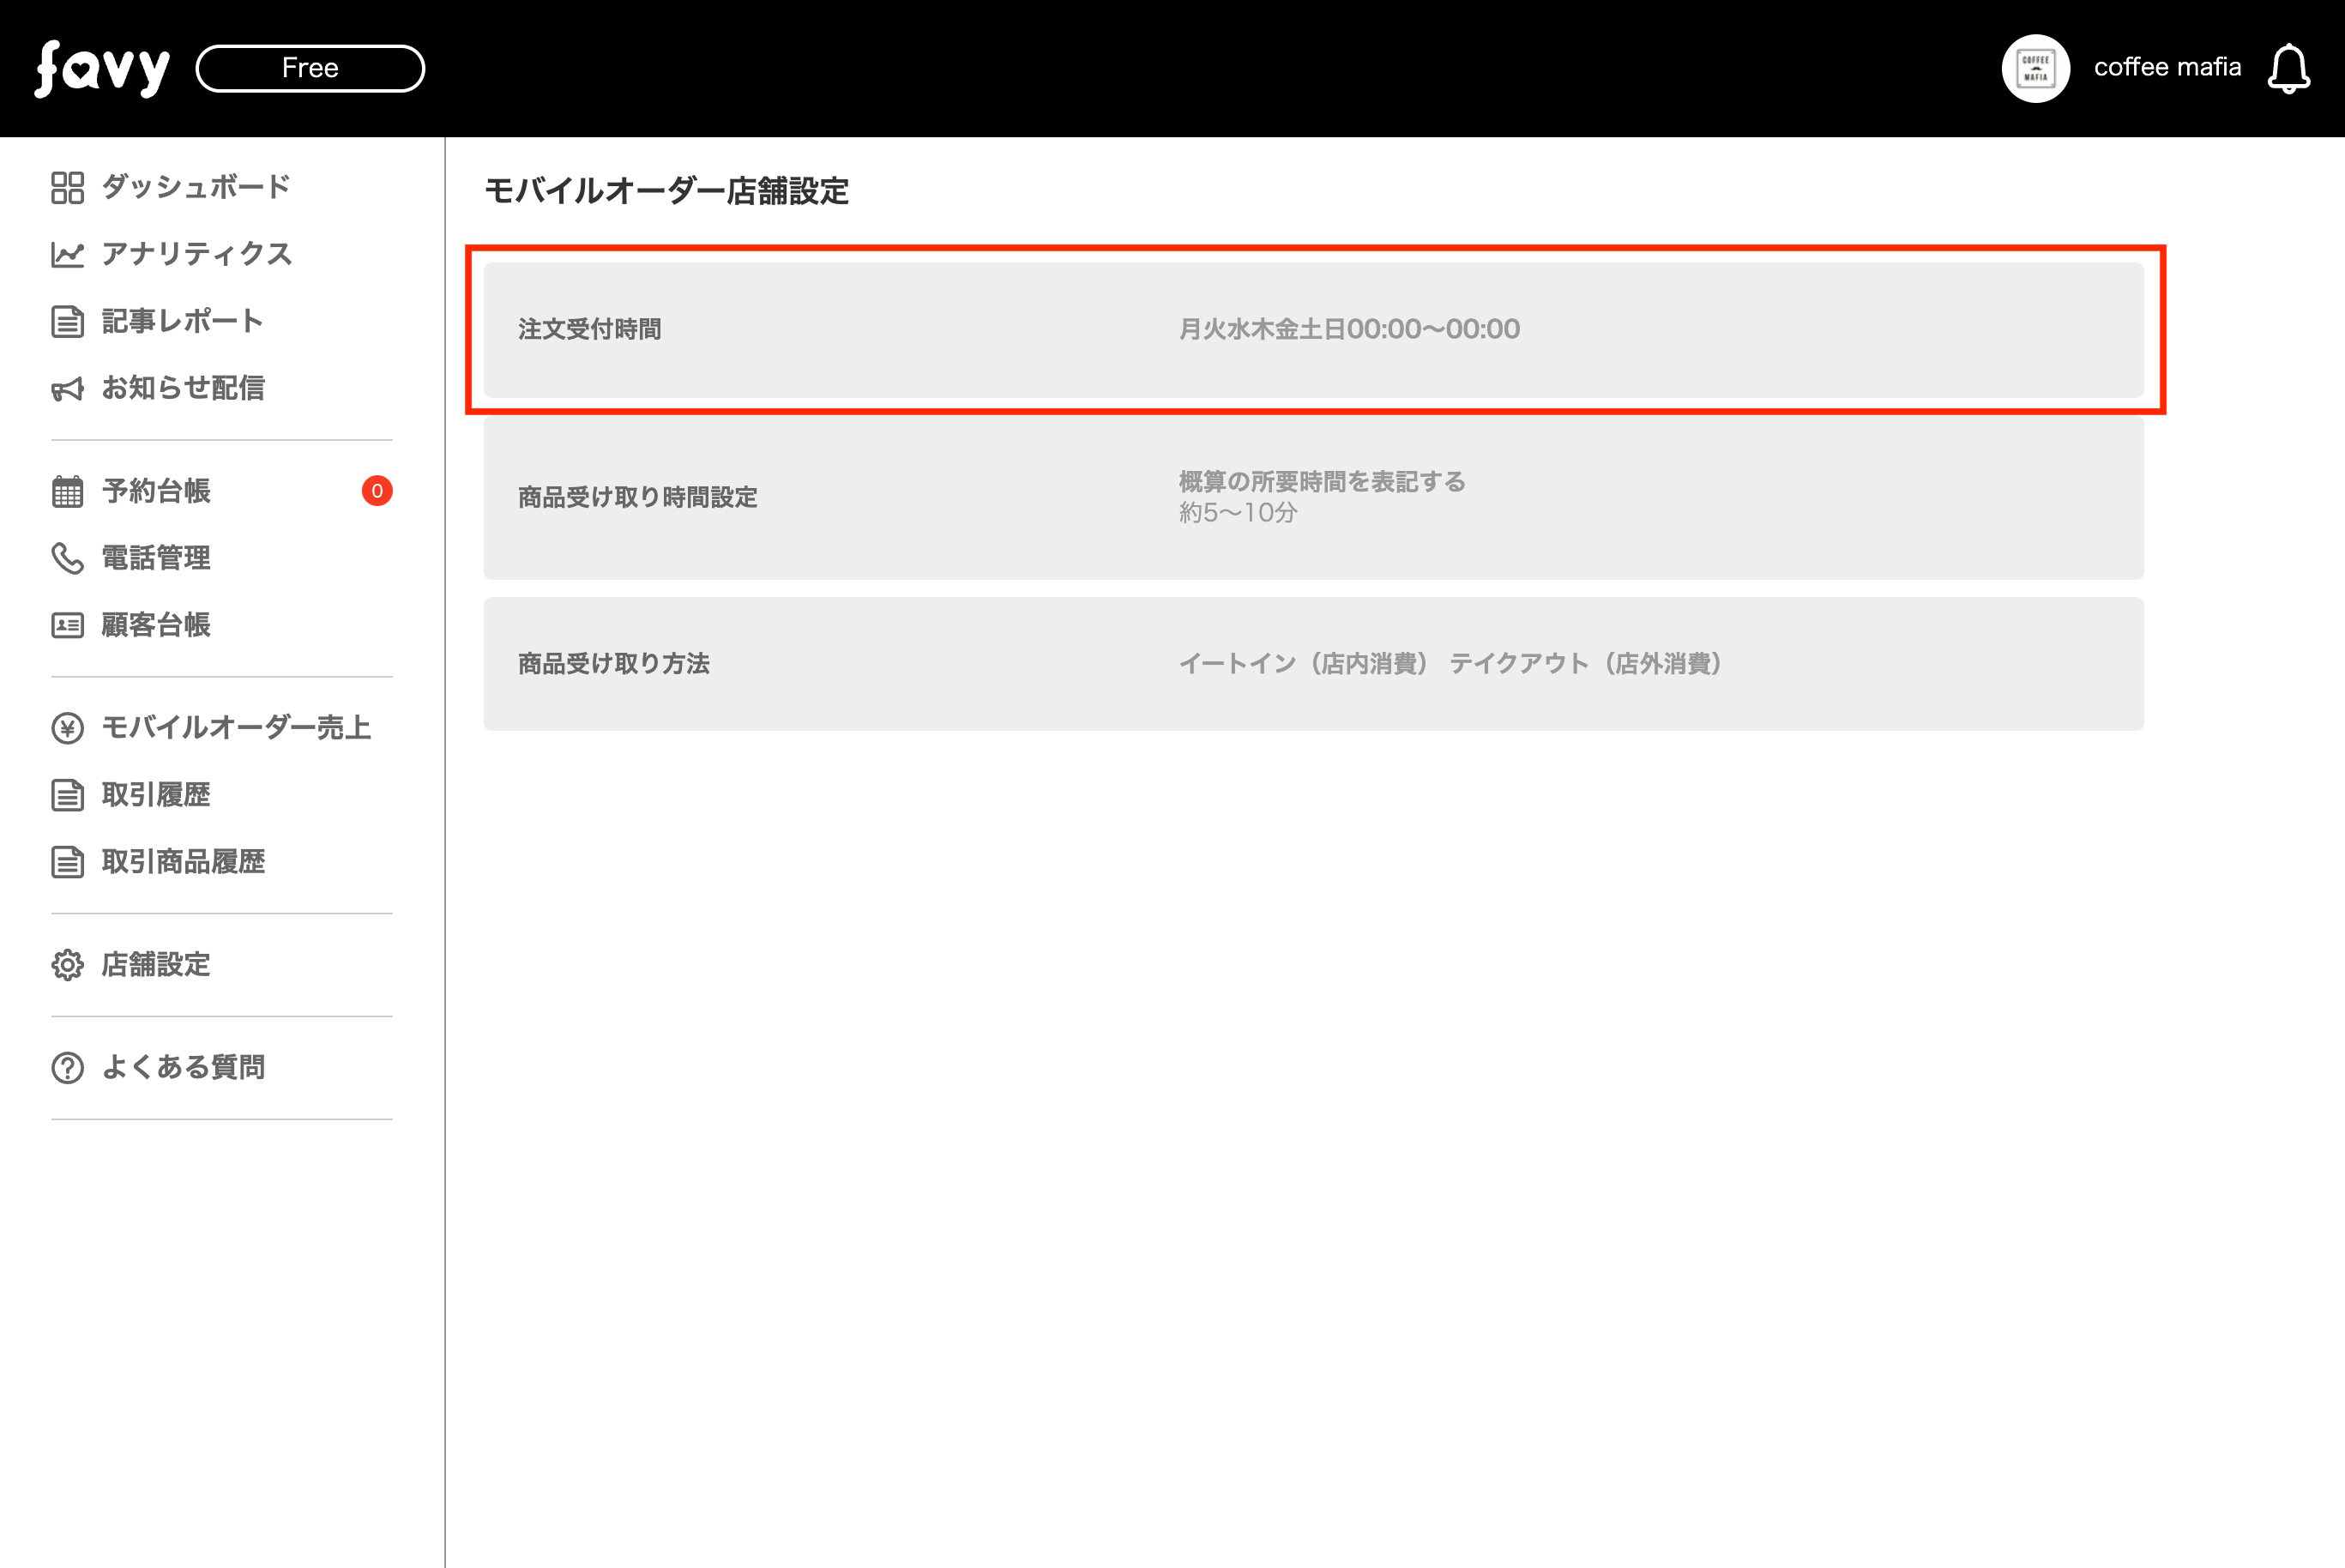Click the 商品受け取り時間設定 label

638,498
